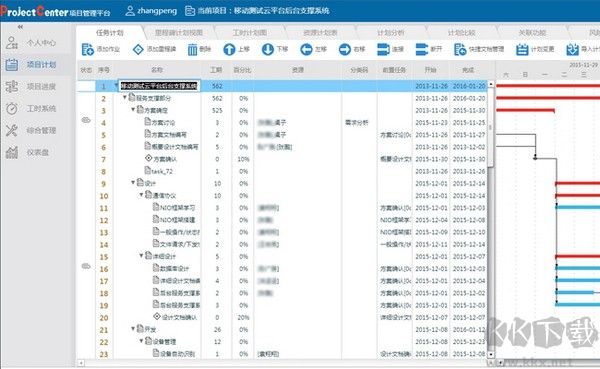600x369 pixels.
Task: Open 工时系统 (timesheet) in sidebar
Action: tap(31, 108)
